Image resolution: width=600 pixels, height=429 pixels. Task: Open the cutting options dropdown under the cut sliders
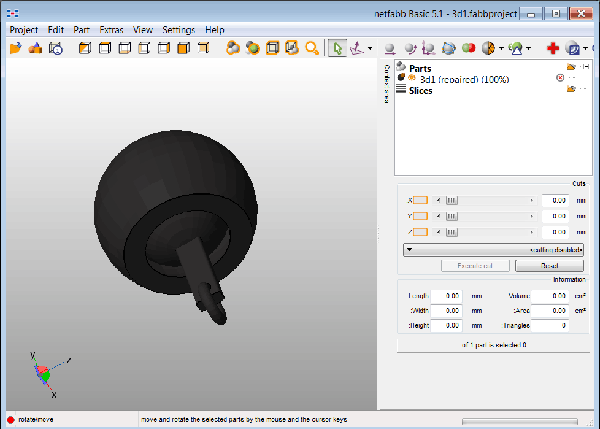point(493,250)
